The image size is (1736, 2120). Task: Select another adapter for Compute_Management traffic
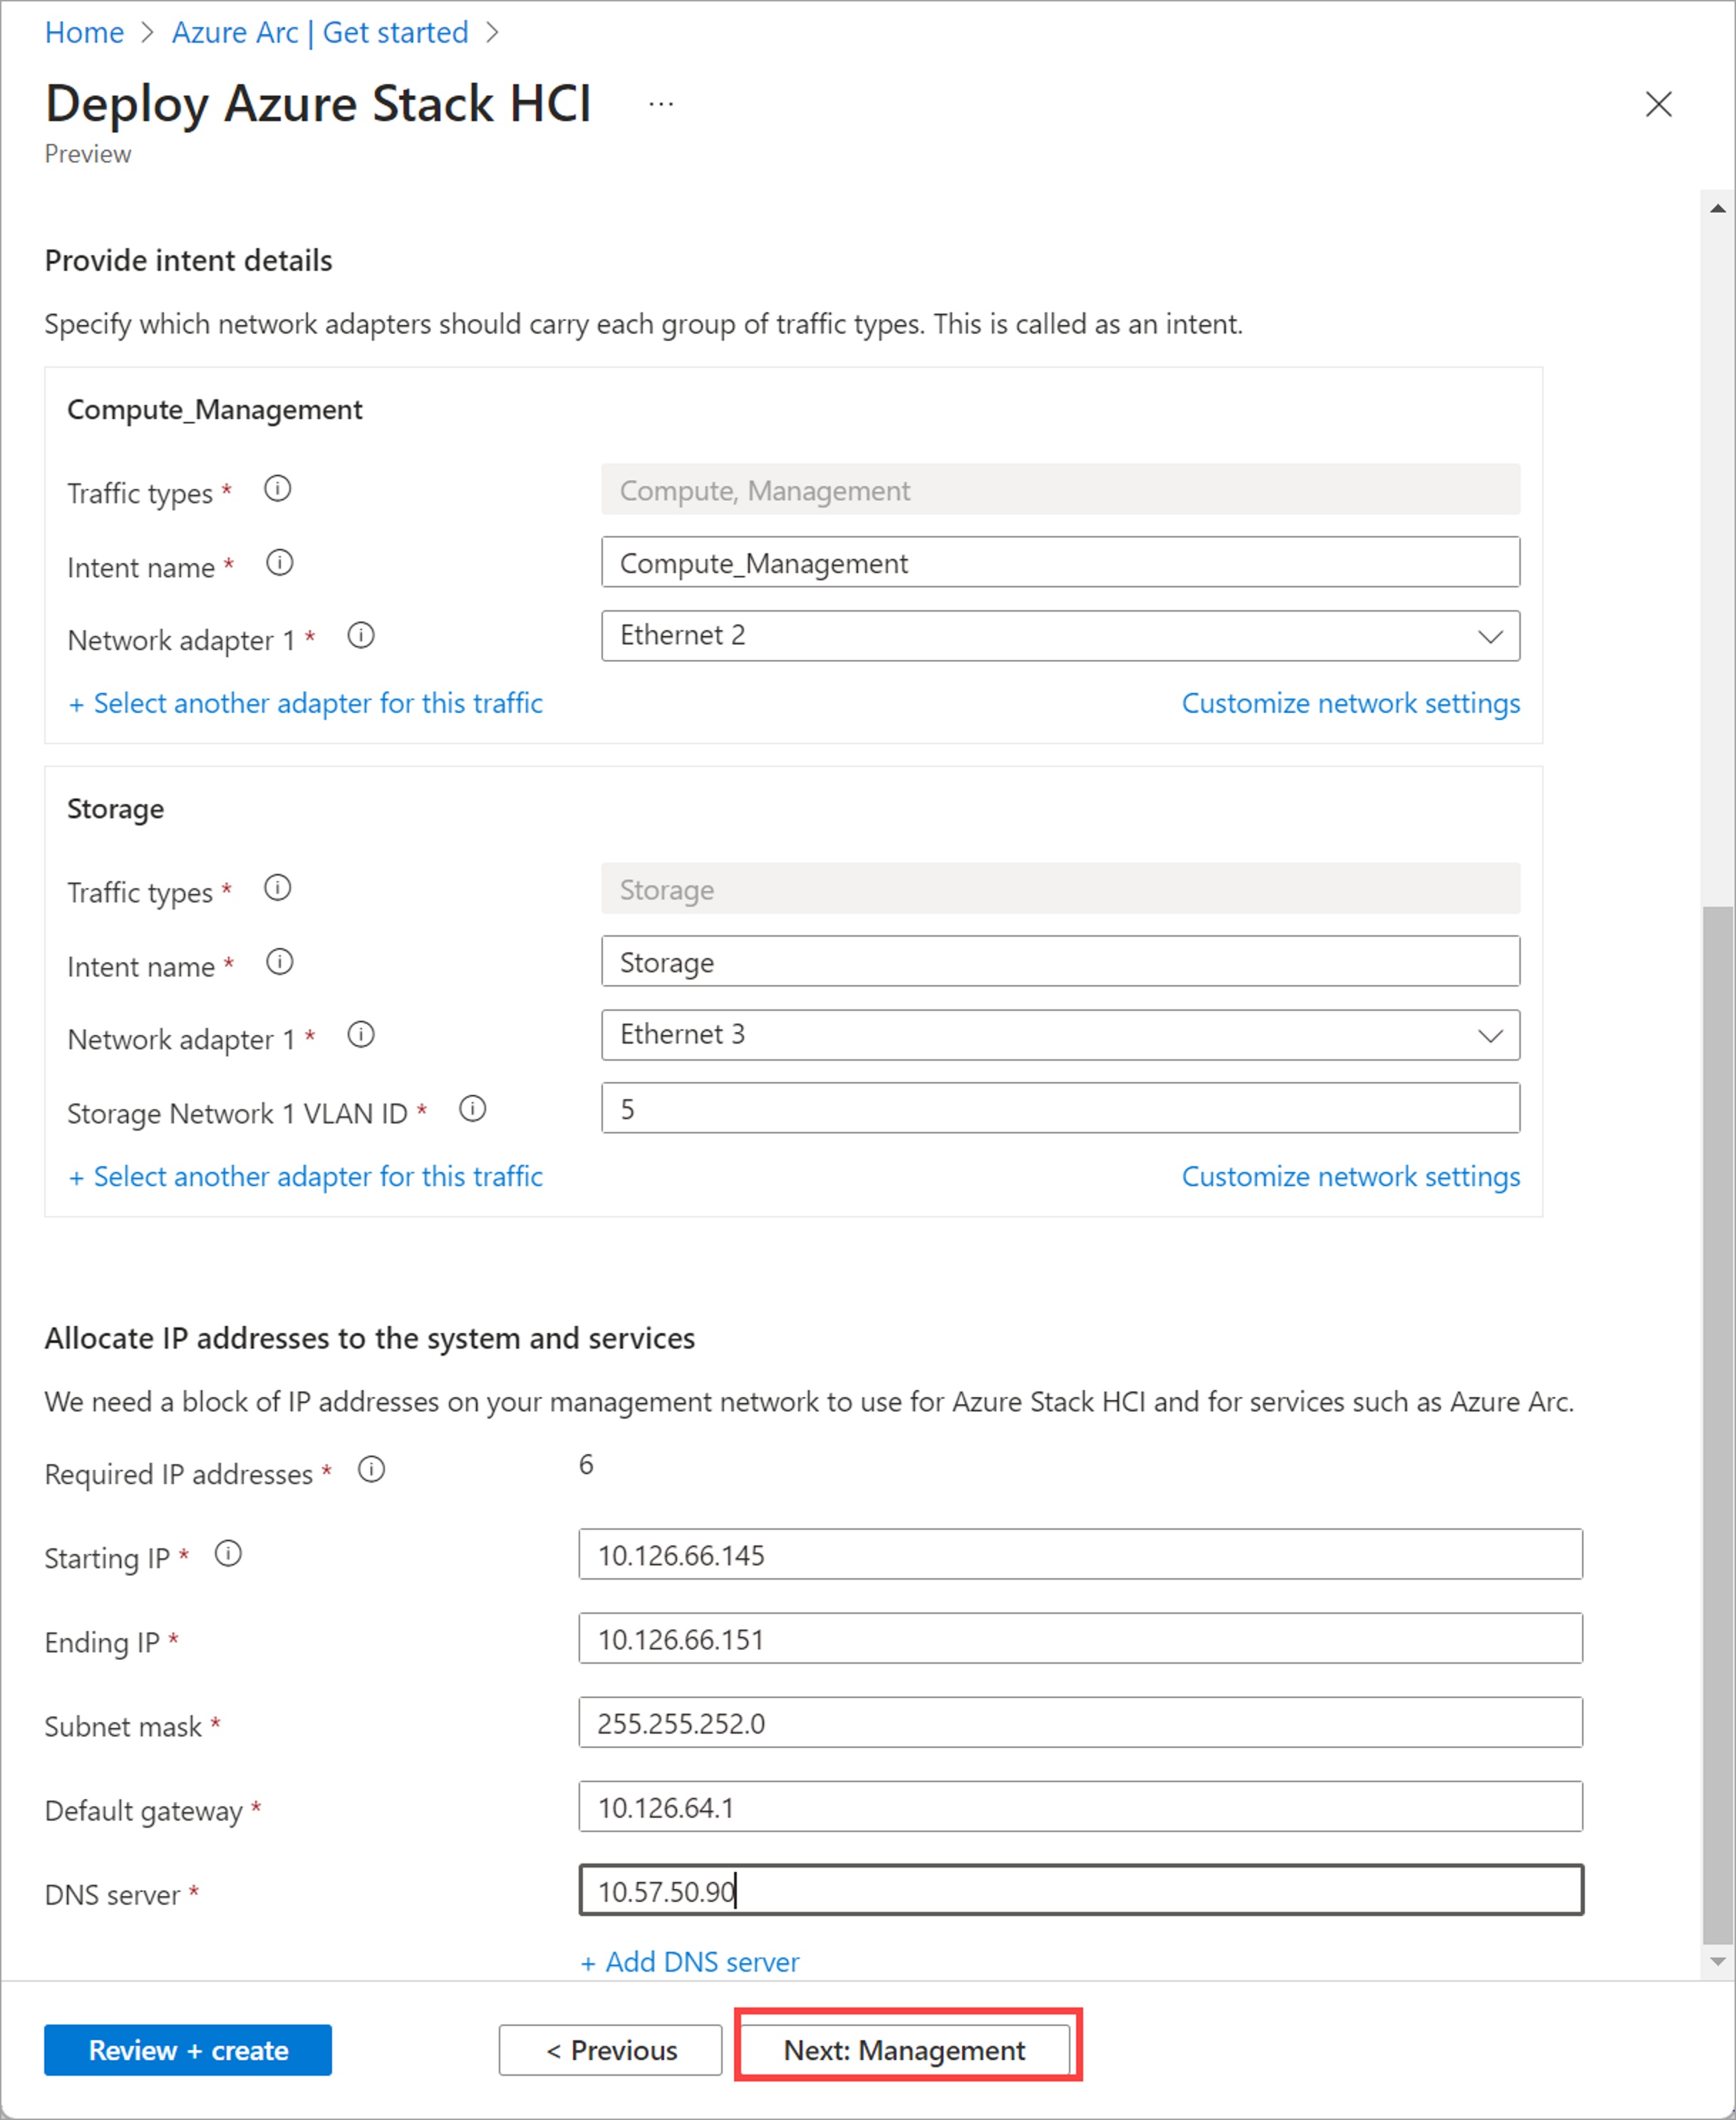click(305, 703)
